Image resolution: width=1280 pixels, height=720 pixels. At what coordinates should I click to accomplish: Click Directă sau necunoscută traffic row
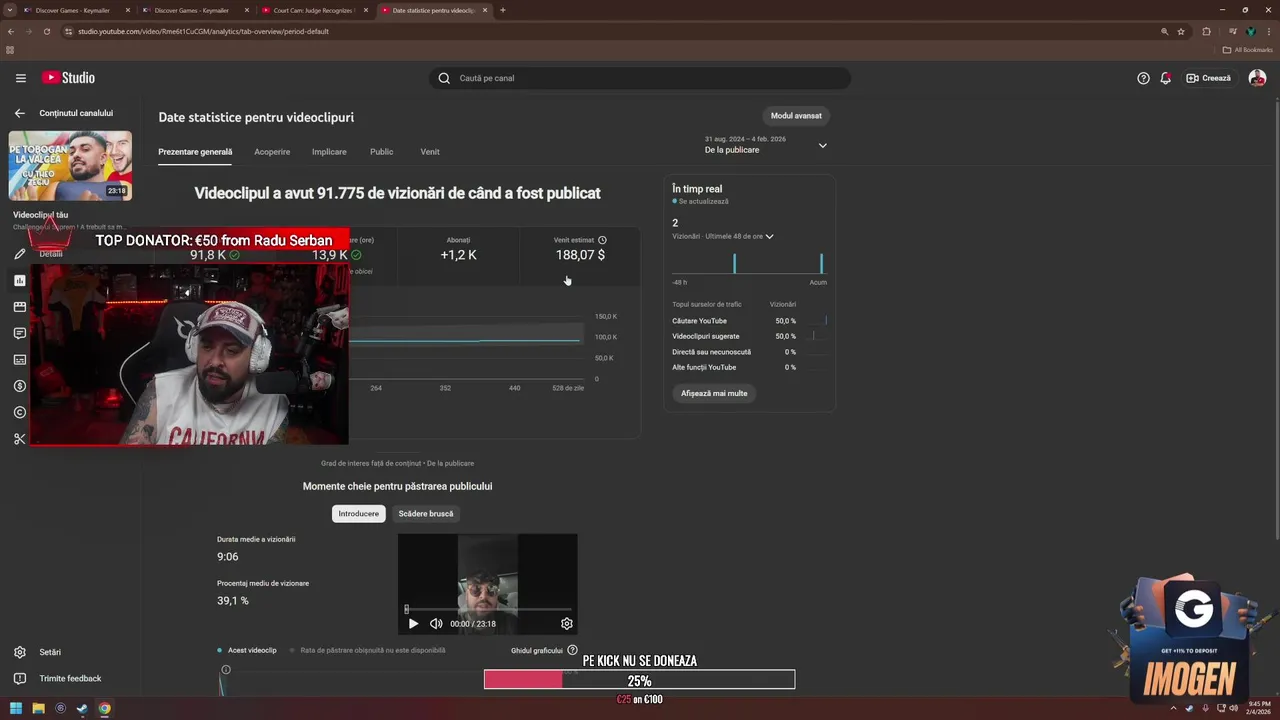coord(750,352)
